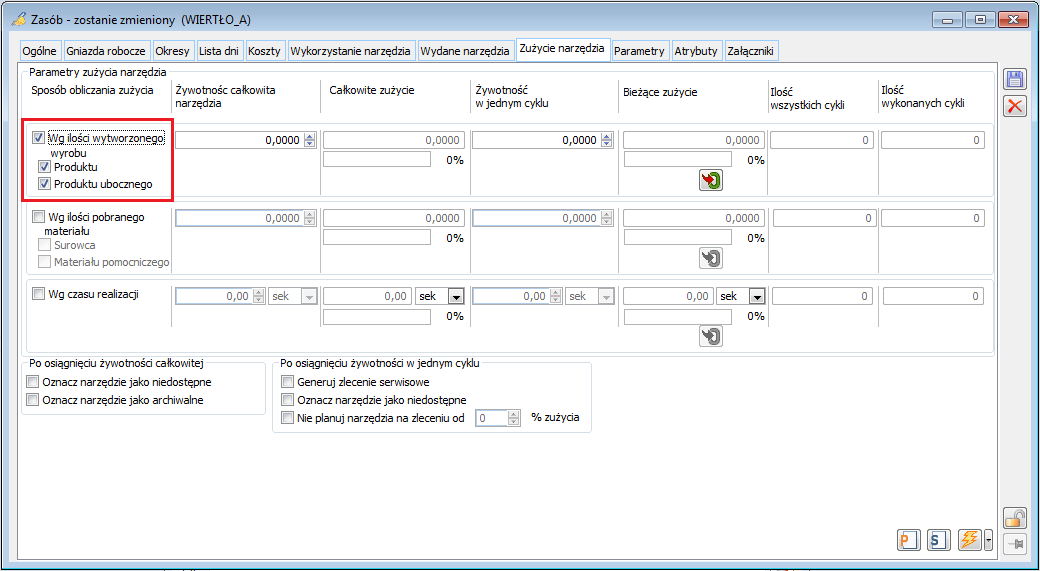Click the blue S icon button
This screenshot has height=571, width=1040.
[937, 540]
